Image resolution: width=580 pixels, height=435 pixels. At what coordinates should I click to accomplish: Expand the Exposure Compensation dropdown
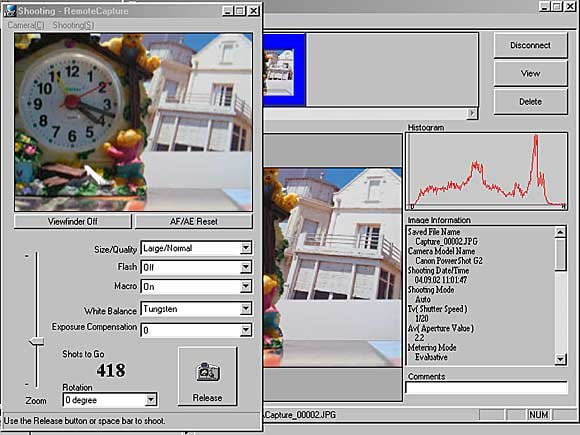pos(246,330)
